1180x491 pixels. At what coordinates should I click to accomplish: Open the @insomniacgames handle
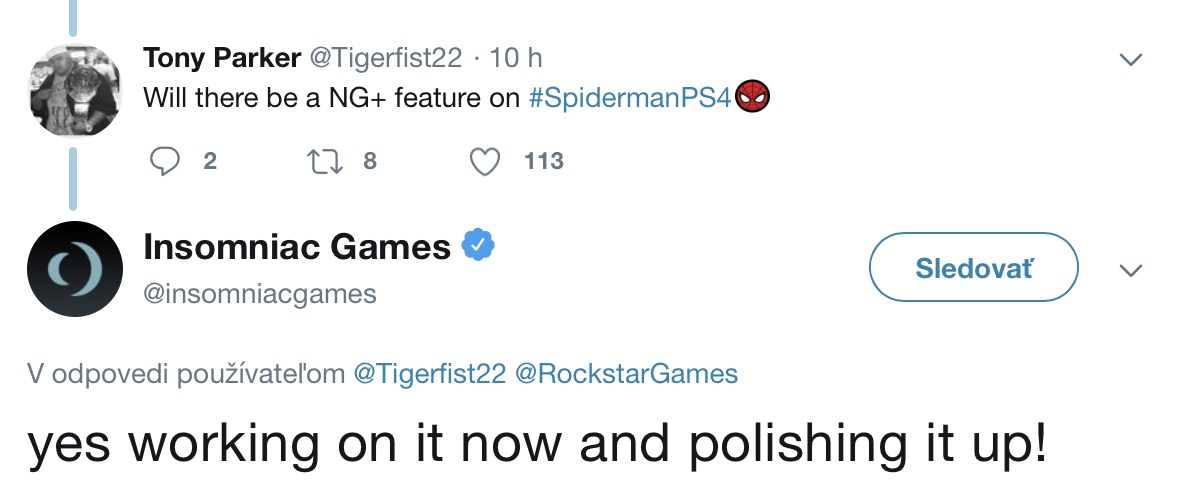pos(260,293)
